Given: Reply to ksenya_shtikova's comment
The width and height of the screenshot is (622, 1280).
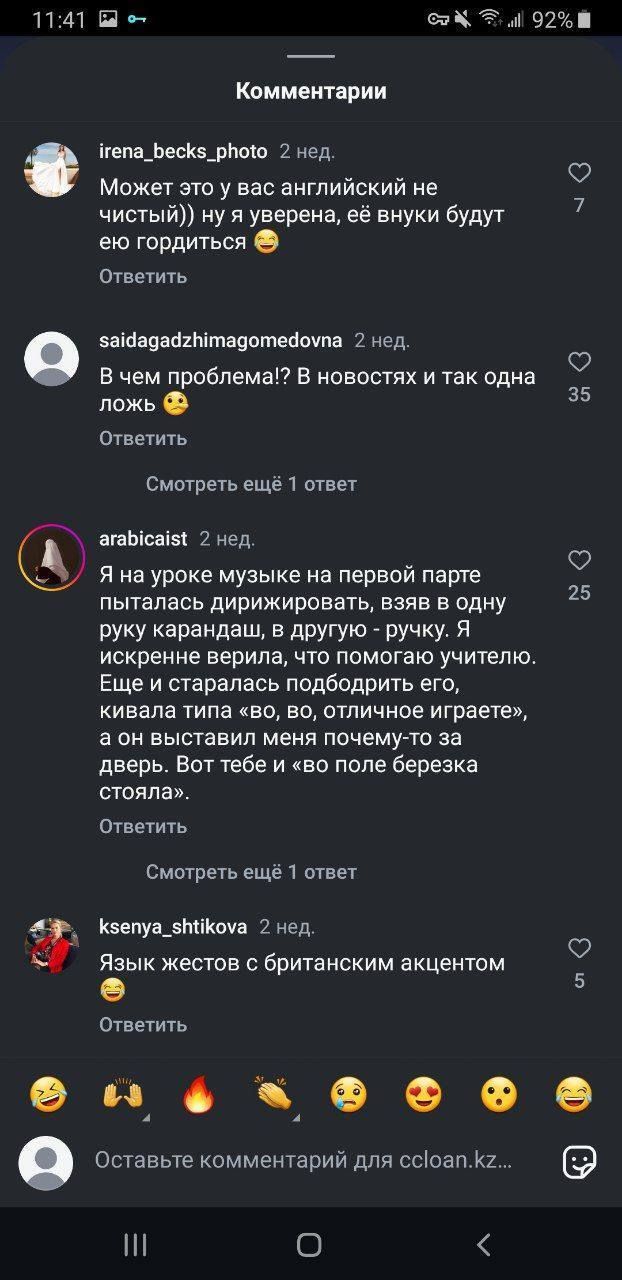Looking at the screenshot, I should tap(143, 1024).
